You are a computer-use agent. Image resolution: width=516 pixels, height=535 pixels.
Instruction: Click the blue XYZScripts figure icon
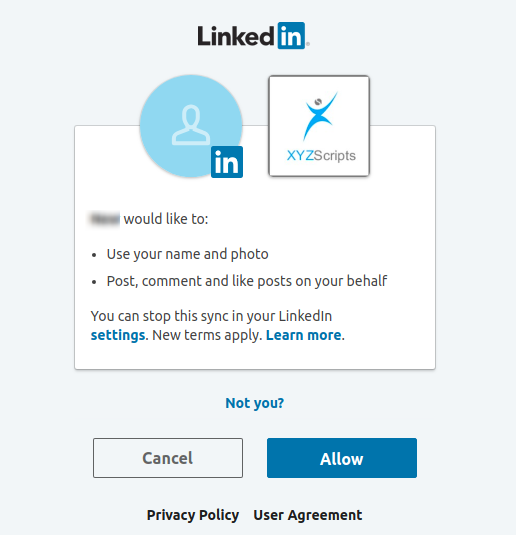[x=320, y=116]
